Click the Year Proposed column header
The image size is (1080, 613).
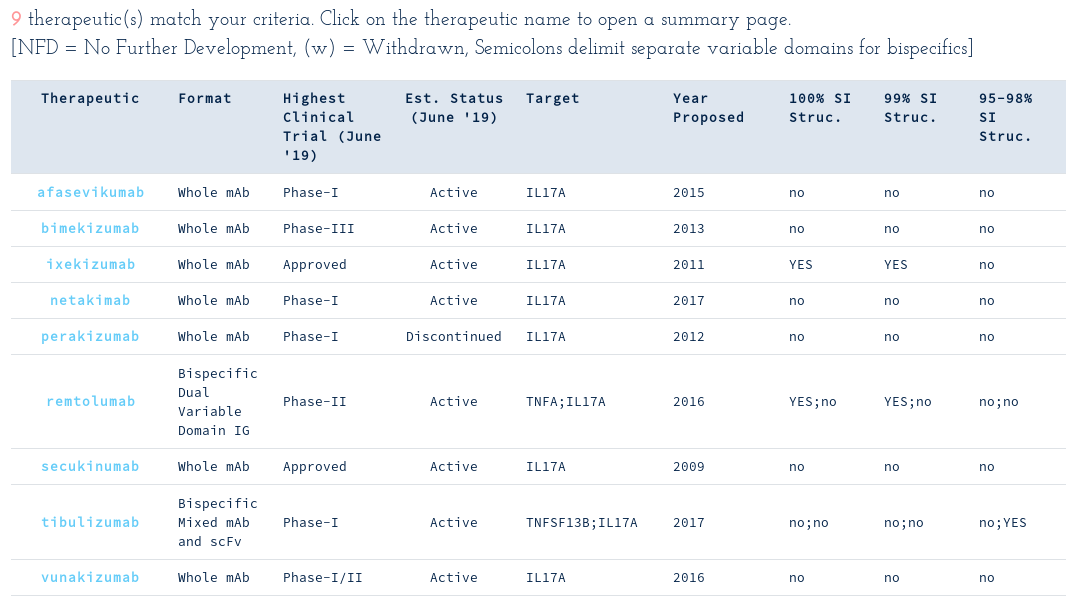pyautogui.click(x=708, y=108)
